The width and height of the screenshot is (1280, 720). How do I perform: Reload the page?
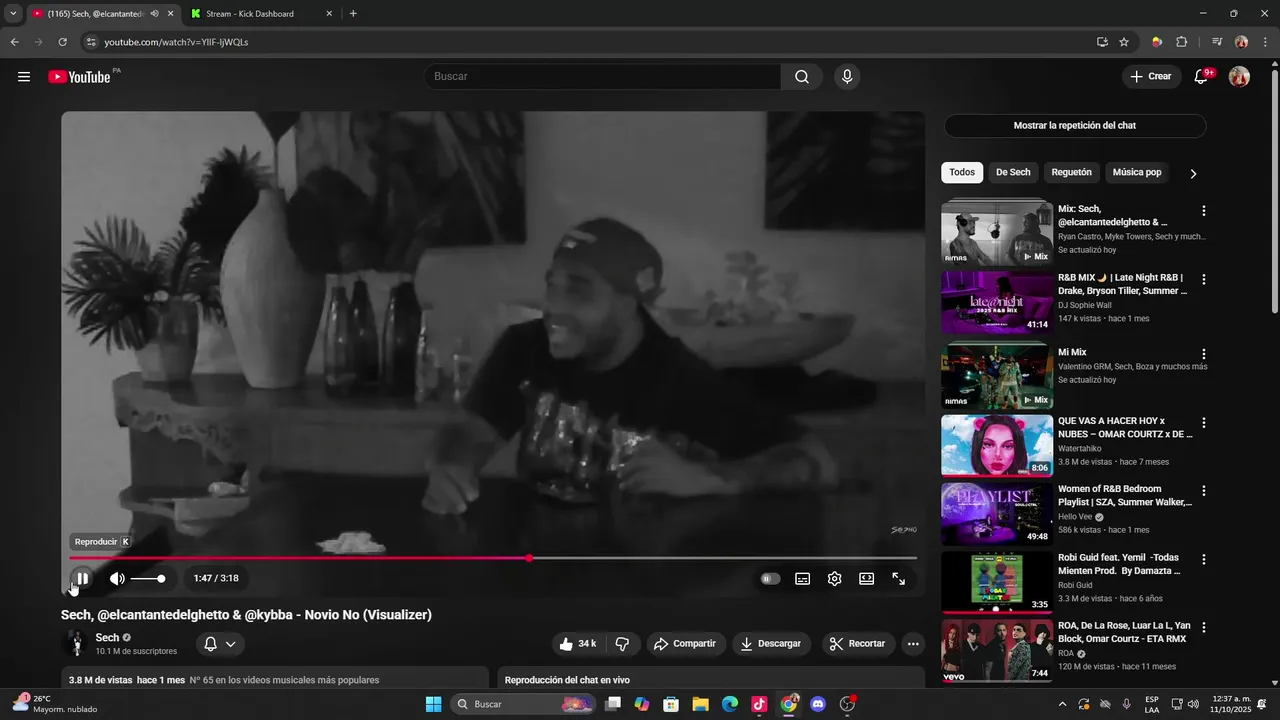coord(62,42)
